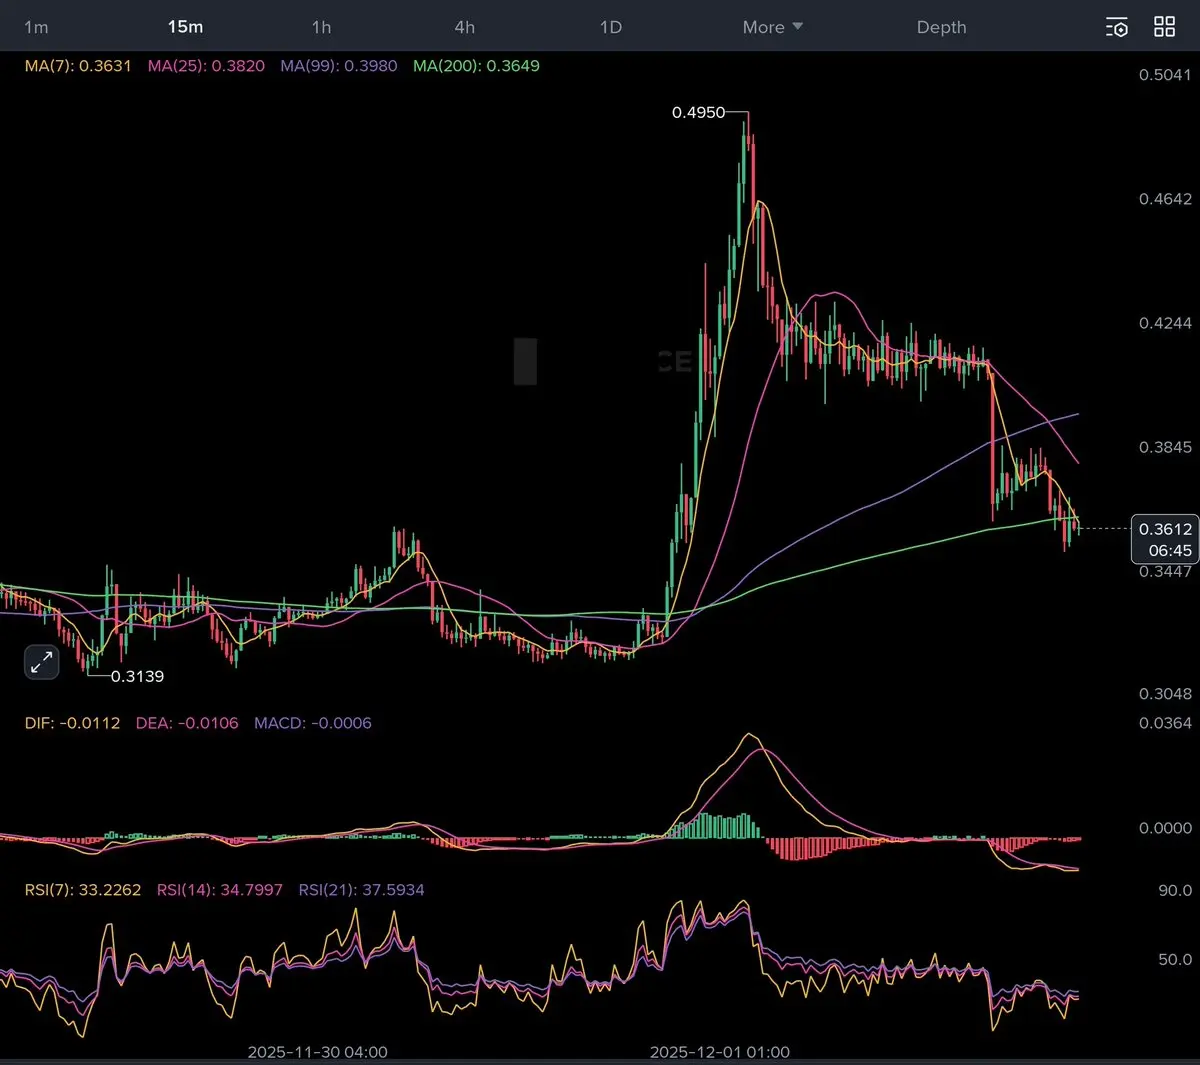
Task: Click the MA(200): 0.3649 indicator label
Action: [x=476, y=66]
